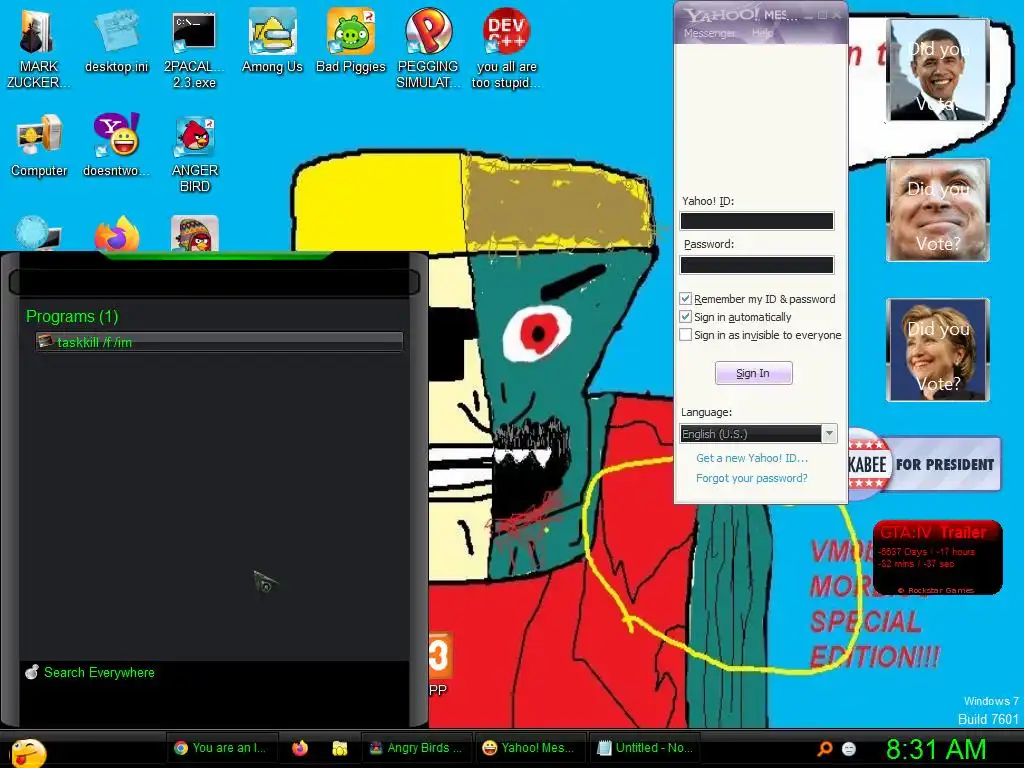Click 'Forgot your password?' link
The width and height of the screenshot is (1024, 768).
752,478
